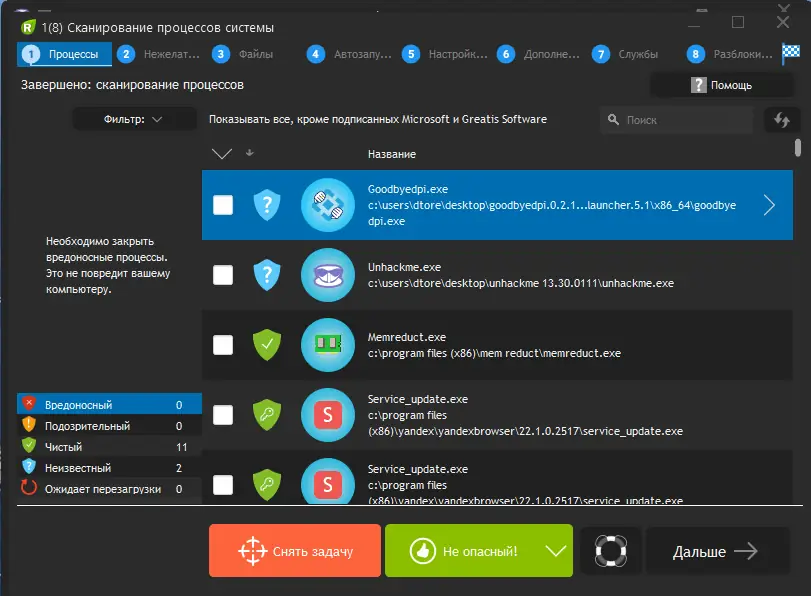The image size is (811, 596).
Task: Click the vertical scrollbar of process list
Action: click(x=798, y=147)
